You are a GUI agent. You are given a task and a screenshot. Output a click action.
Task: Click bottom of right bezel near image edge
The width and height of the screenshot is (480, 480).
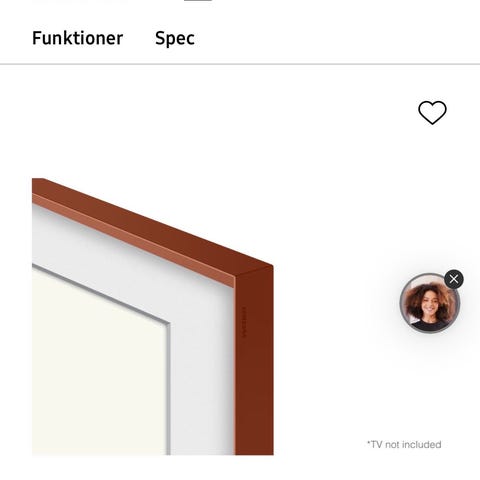(255, 447)
